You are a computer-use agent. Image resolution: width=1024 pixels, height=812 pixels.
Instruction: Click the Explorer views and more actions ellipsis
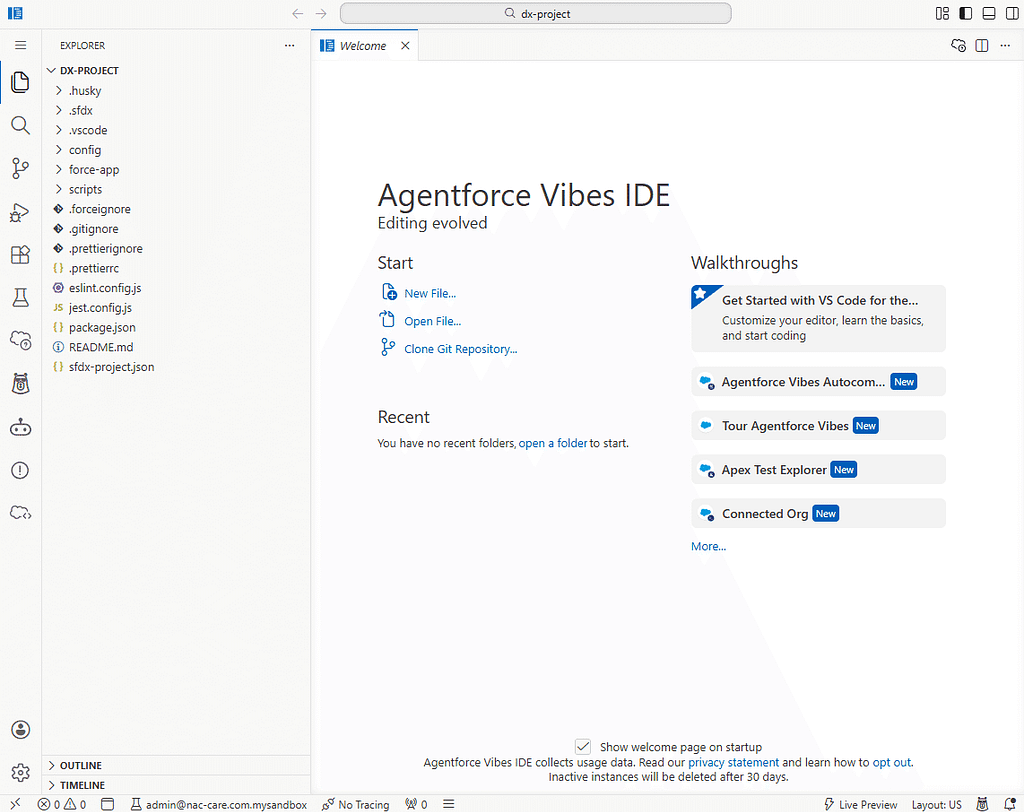click(x=289, y=45)
